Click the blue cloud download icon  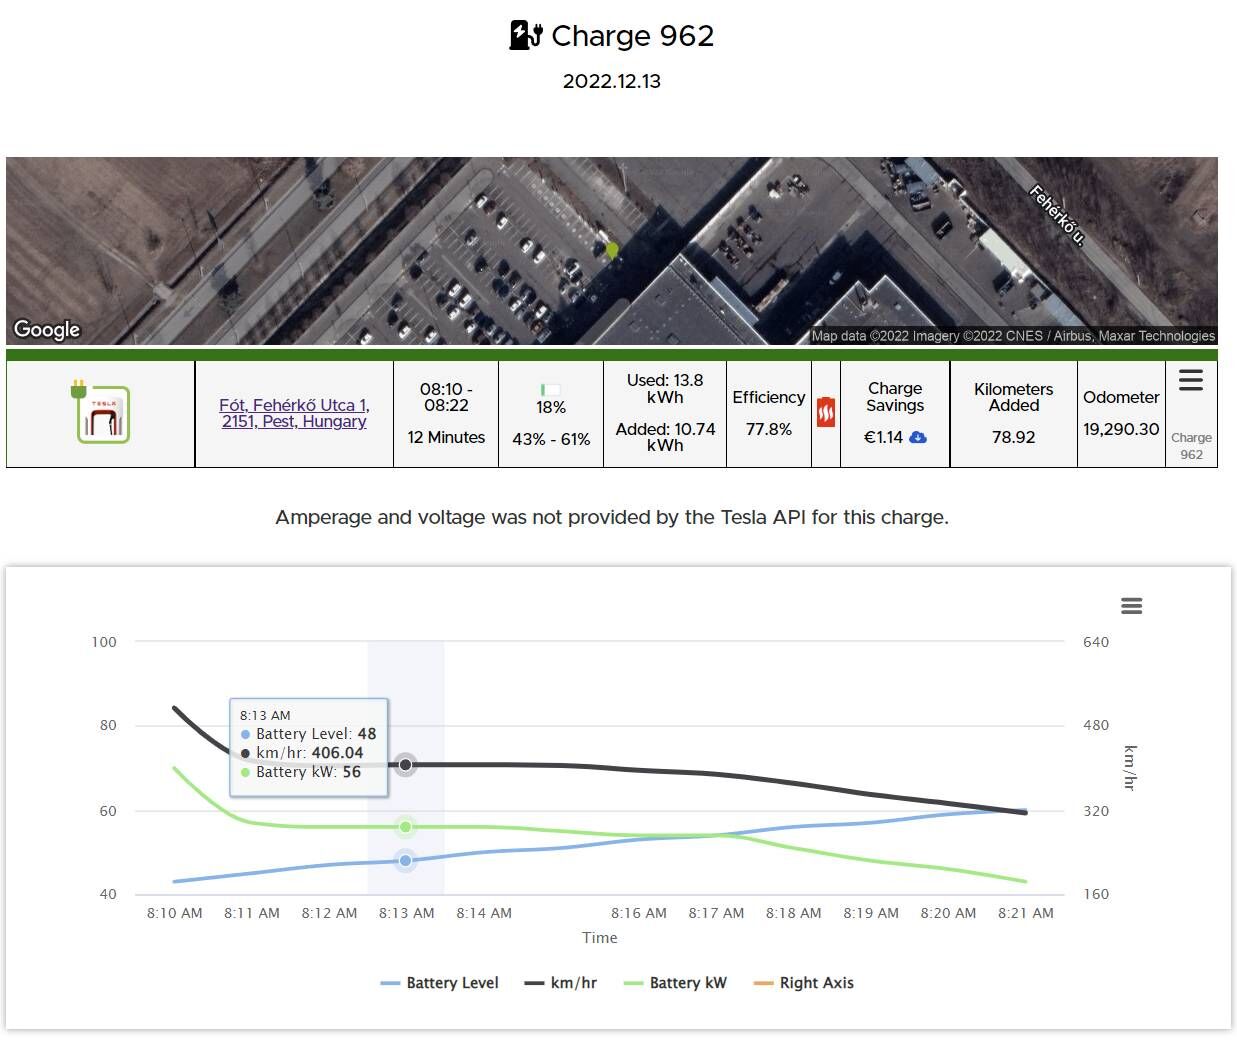(x=918, y=437)
